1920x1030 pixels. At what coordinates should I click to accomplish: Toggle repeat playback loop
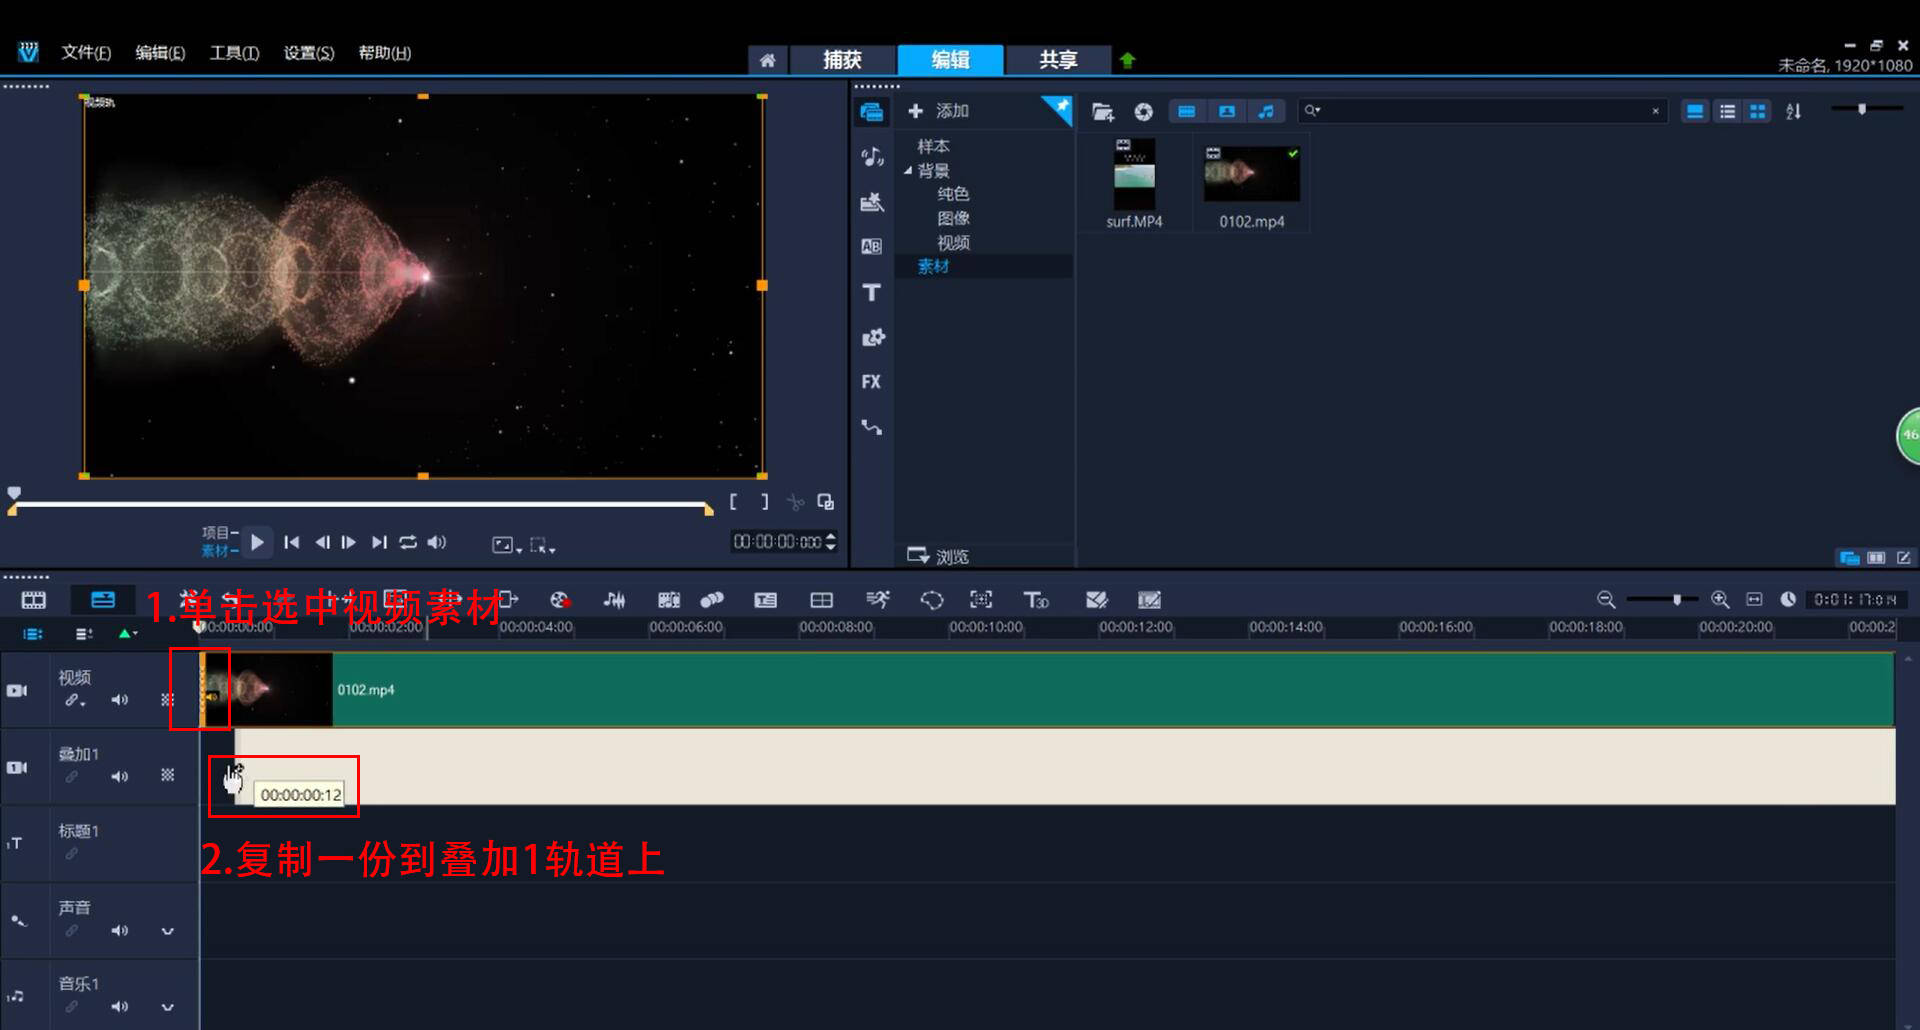pos(408,542)
